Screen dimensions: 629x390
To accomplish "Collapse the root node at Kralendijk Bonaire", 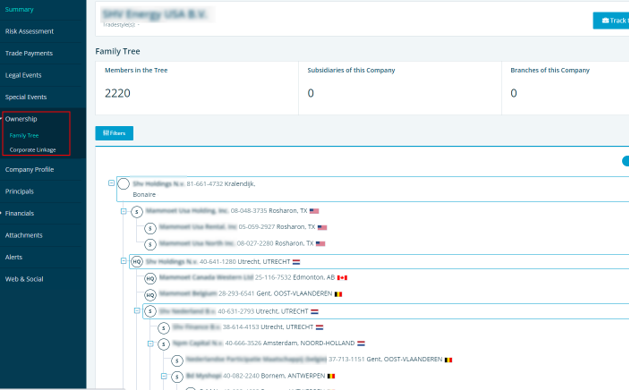I will click(111, 183).
